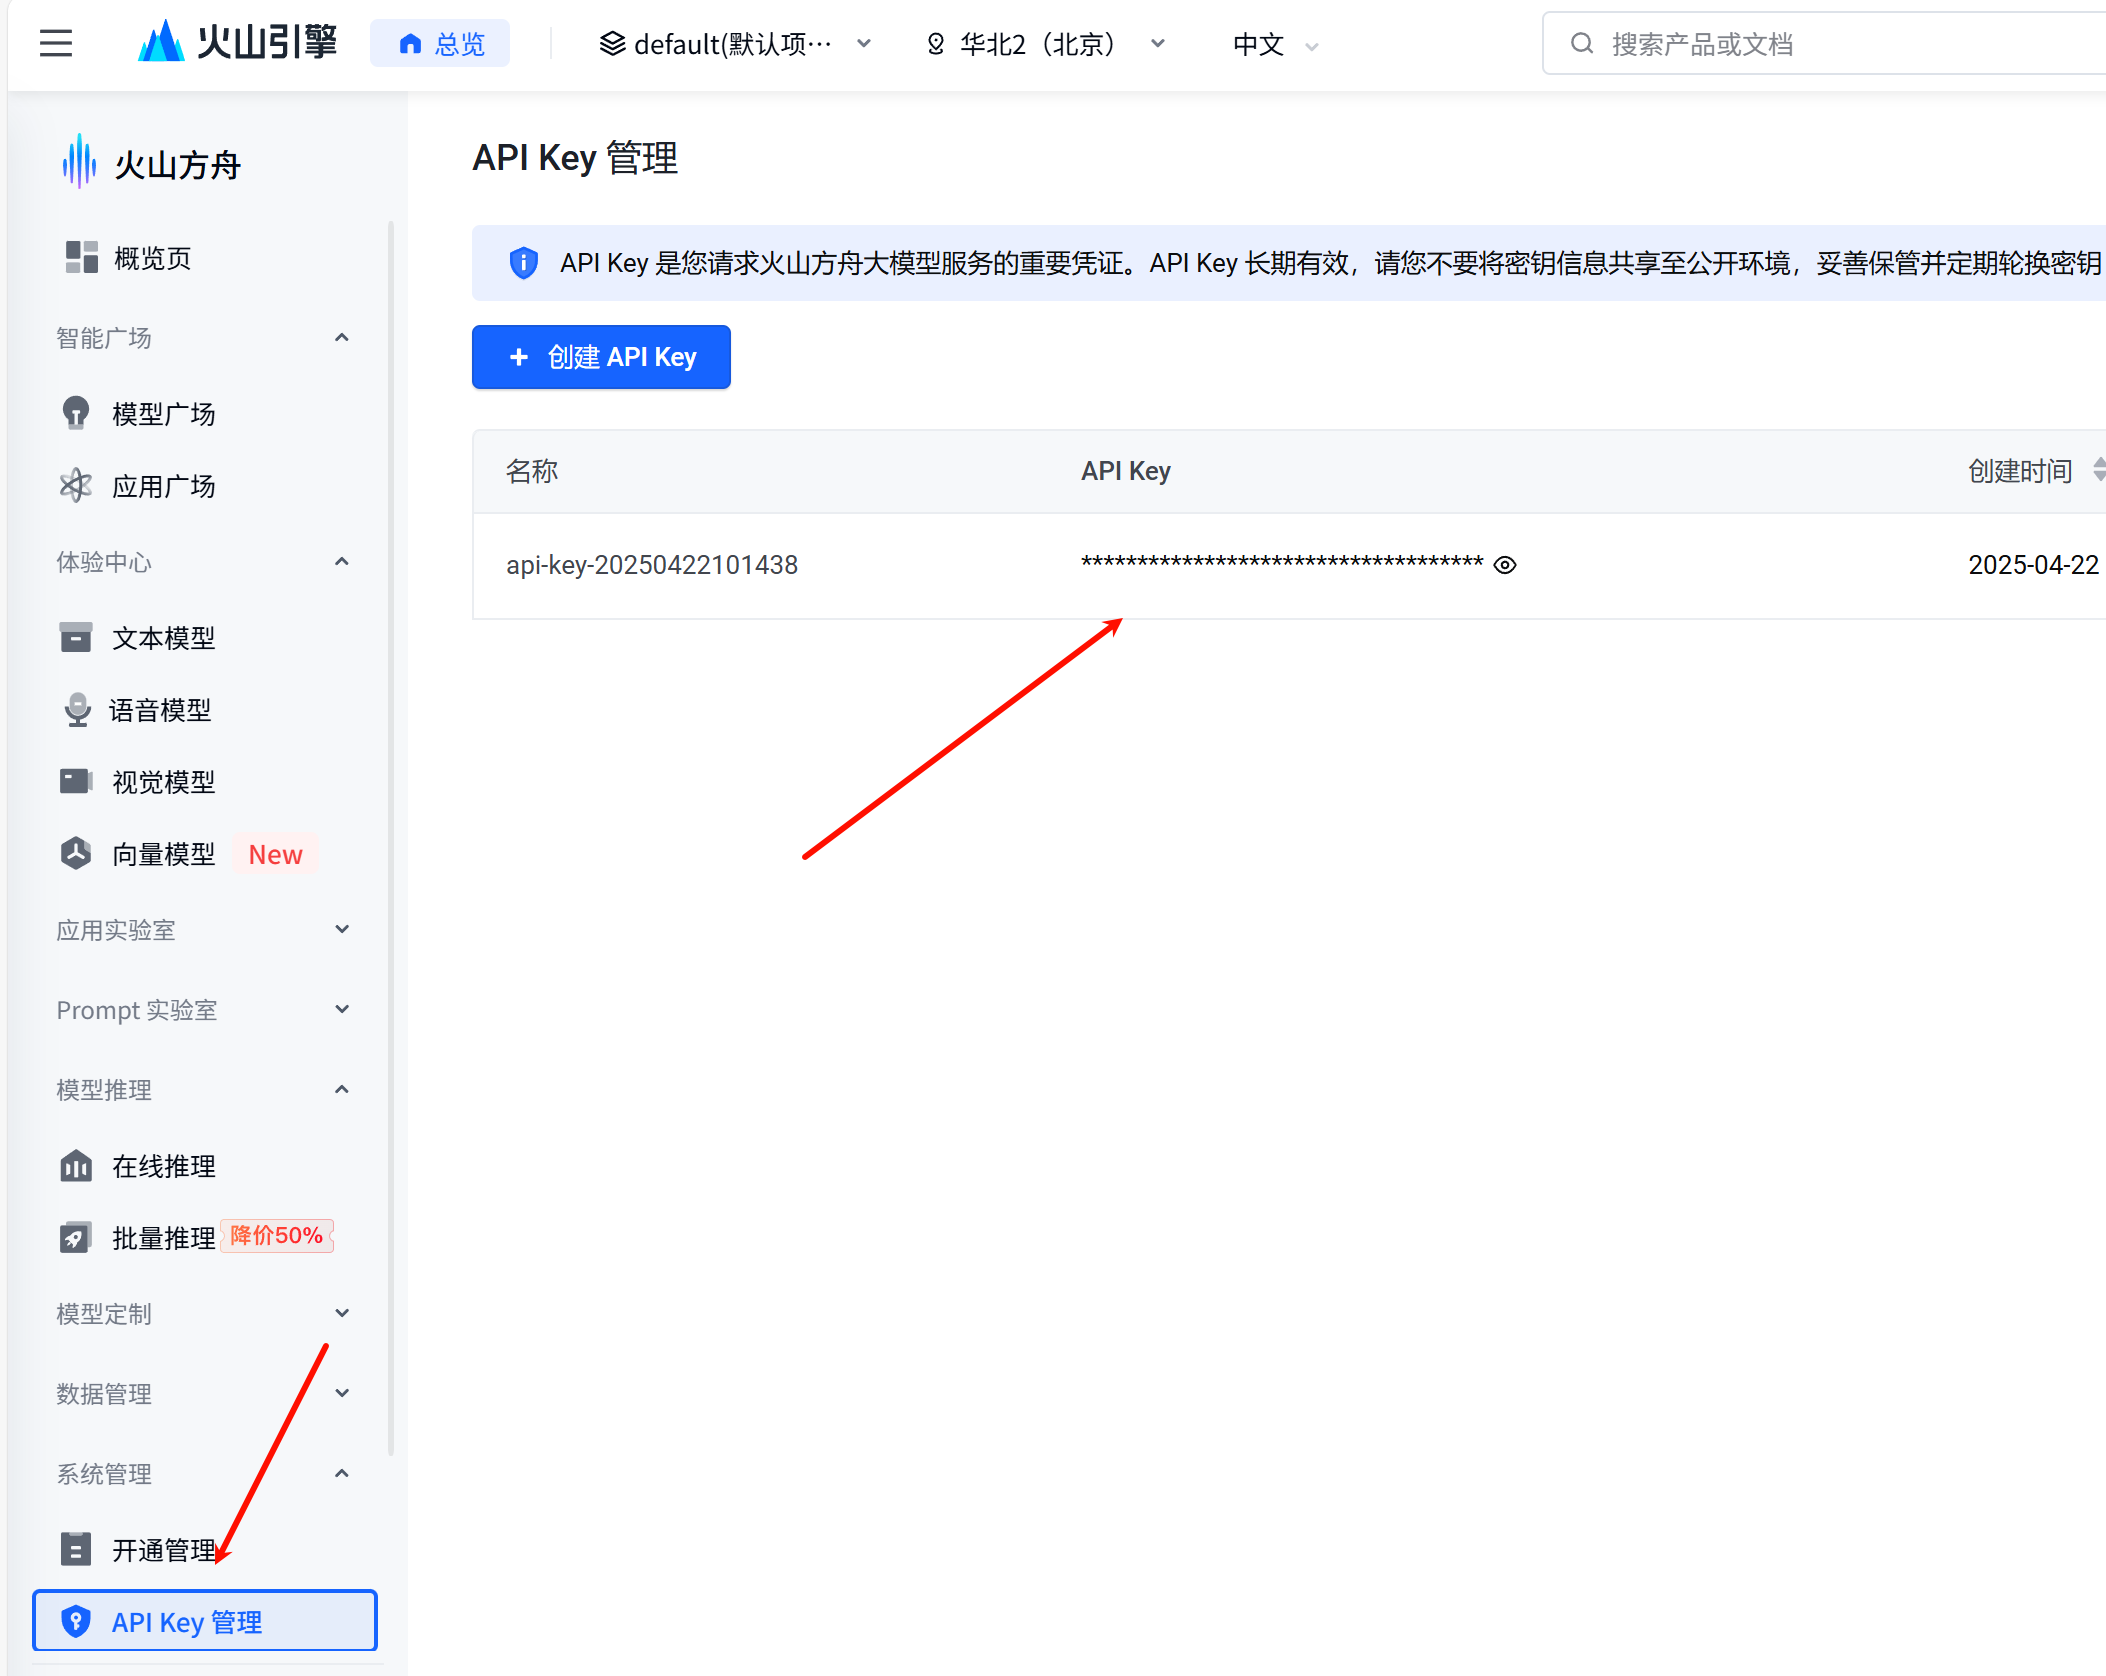Collapse the 模型推理 section

coord(341,1090)
